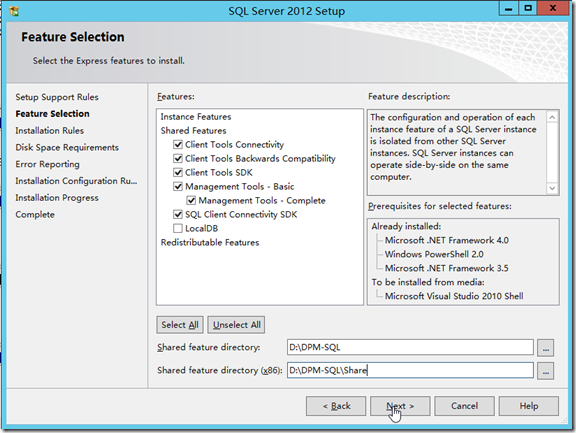
Task: Click Feature Selection step in sidebar
Action: (52, 114)
